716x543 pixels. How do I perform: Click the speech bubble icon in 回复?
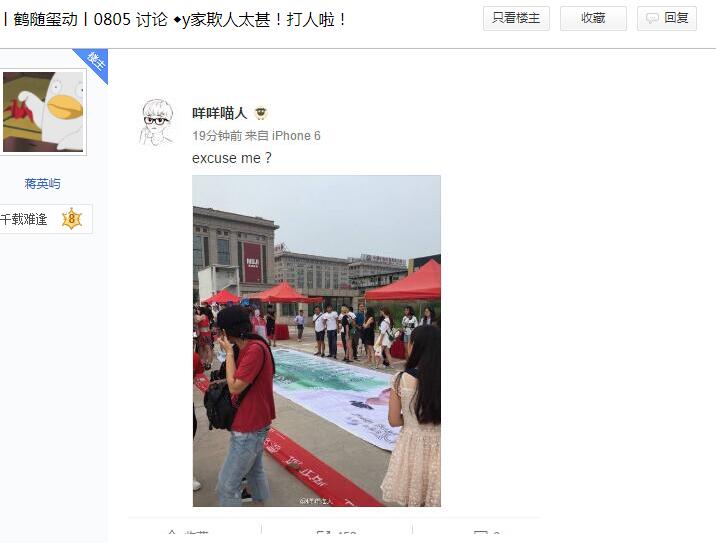(x=652, y=18)
